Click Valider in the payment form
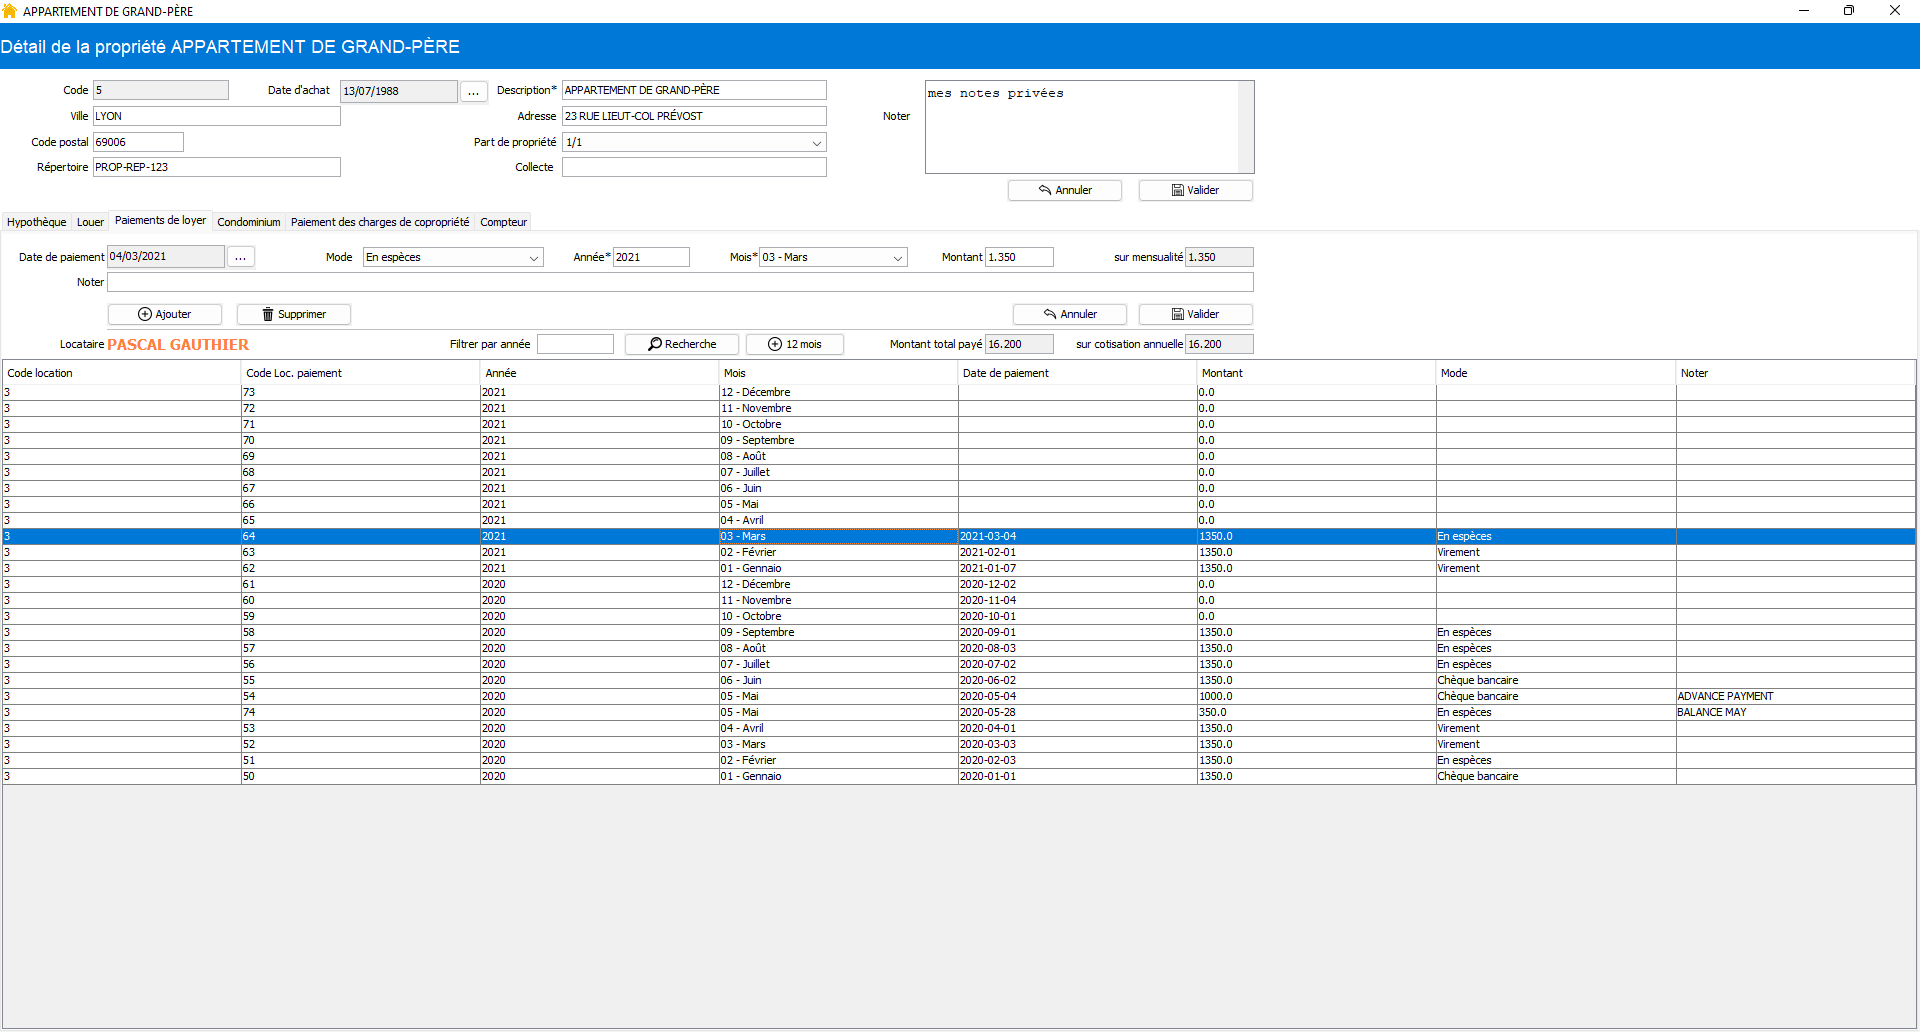This screenshot has width=1920, height=1032. click(1196, 314)
